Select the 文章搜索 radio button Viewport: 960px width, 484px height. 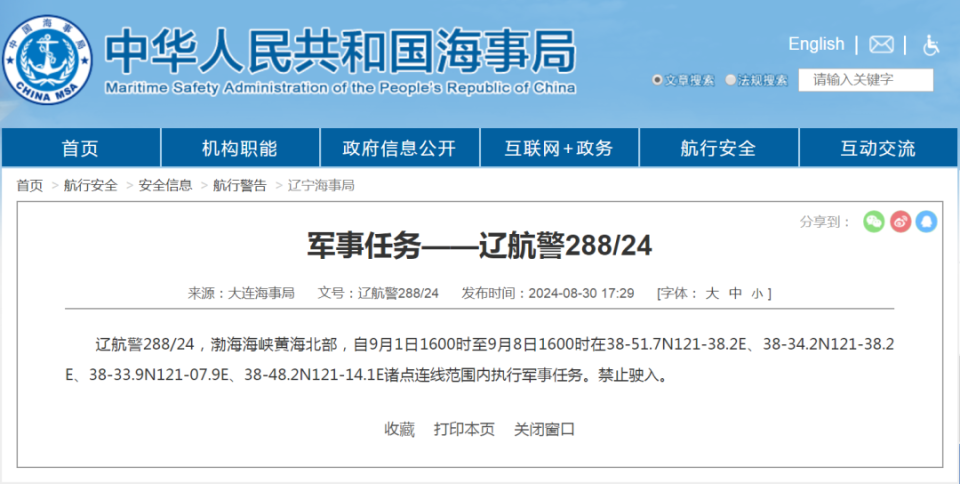[657, 80]
